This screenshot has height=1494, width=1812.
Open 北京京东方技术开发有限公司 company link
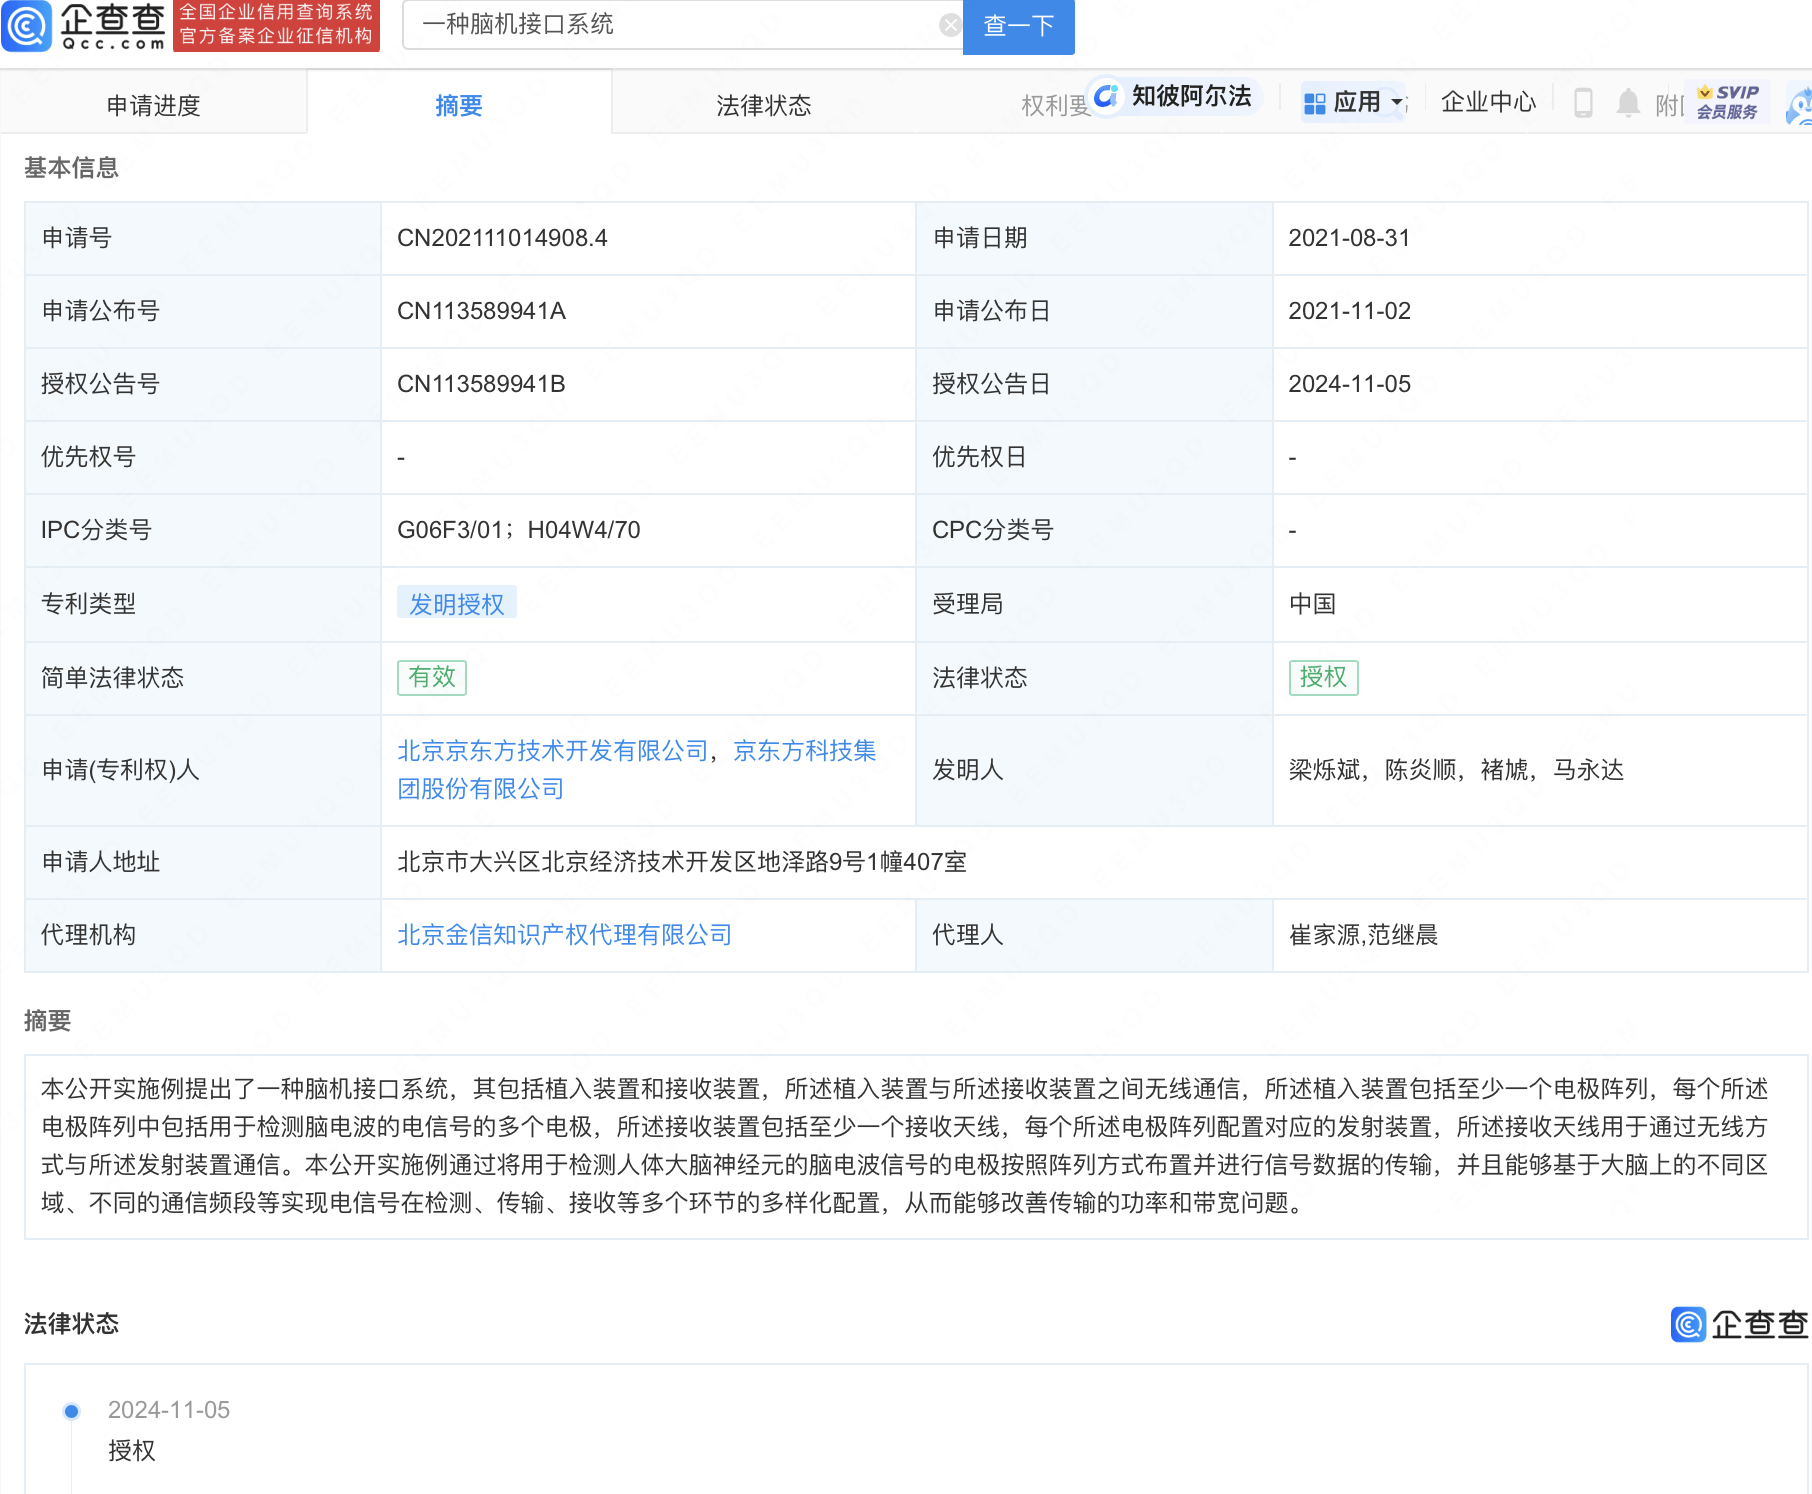click(x=553, y=751)
